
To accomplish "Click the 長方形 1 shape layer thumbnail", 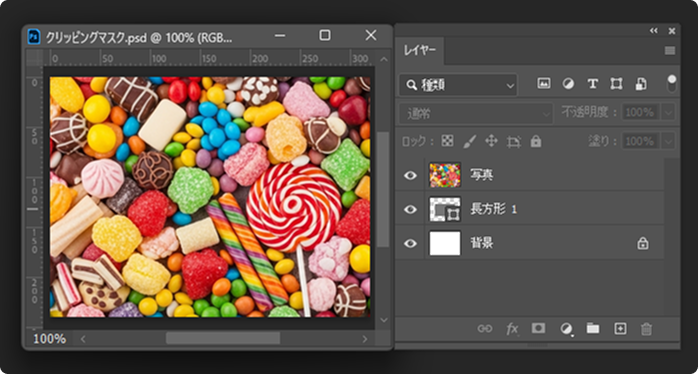I will (x=445, y=209).
